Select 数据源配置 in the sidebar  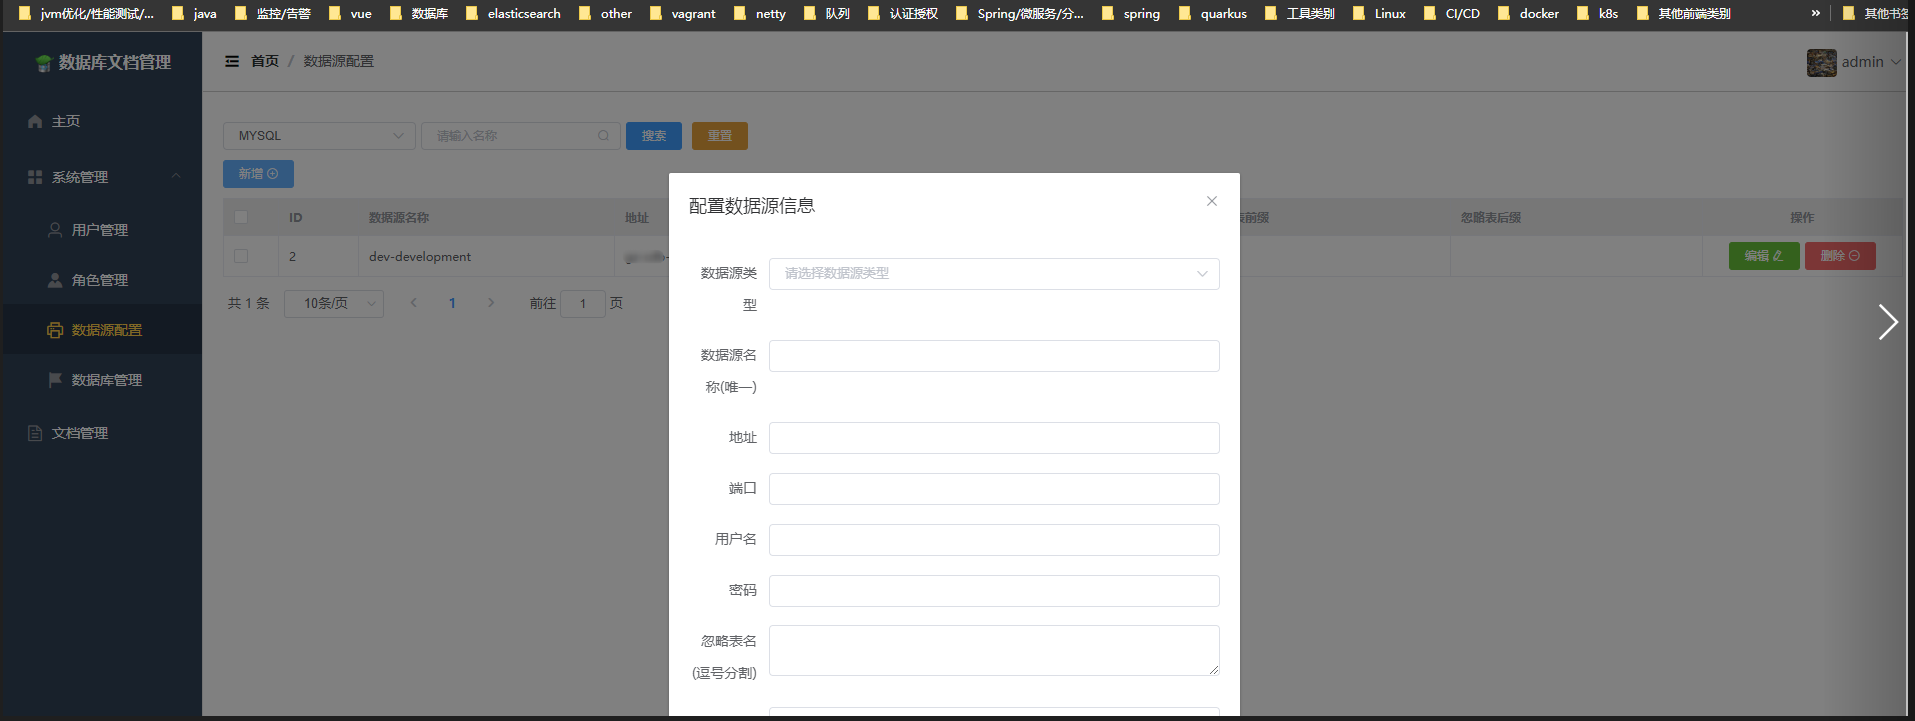click(101, 330)
